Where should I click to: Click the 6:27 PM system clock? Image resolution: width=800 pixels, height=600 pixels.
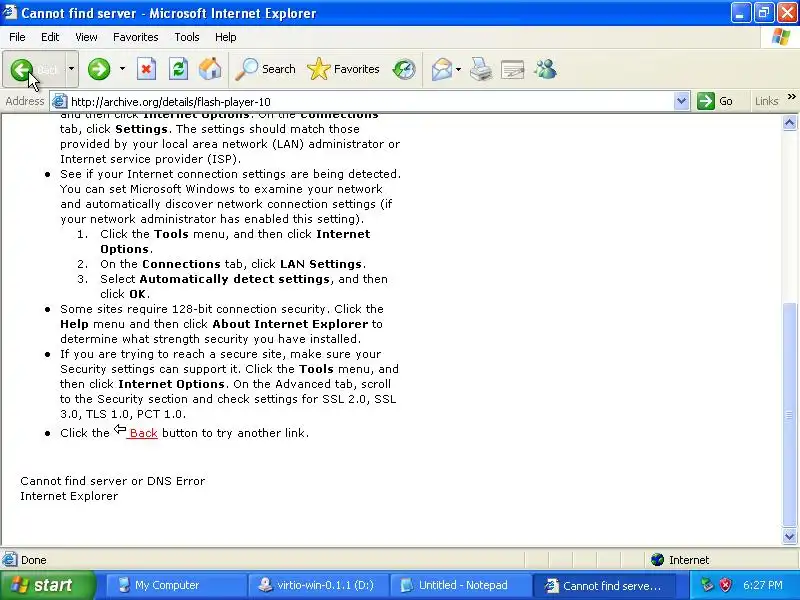pyautogui.click(x=763, y=585)
